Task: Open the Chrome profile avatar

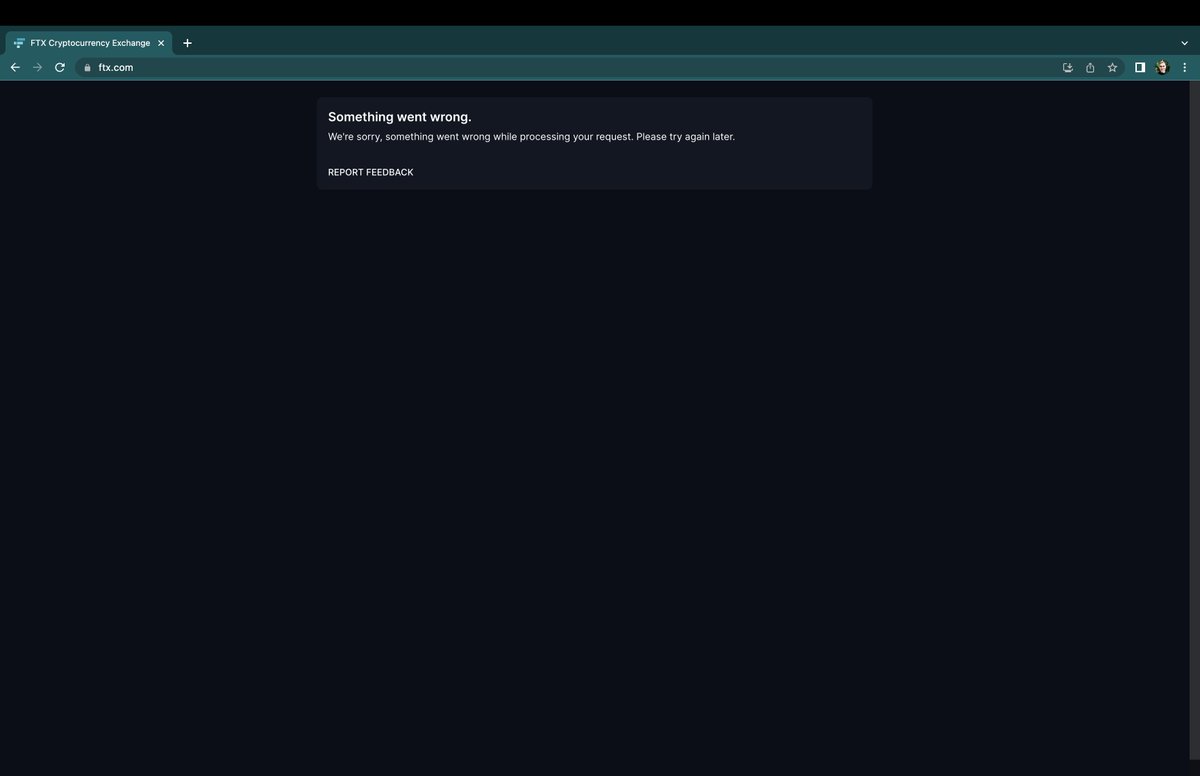Action: pos(1162,67)
